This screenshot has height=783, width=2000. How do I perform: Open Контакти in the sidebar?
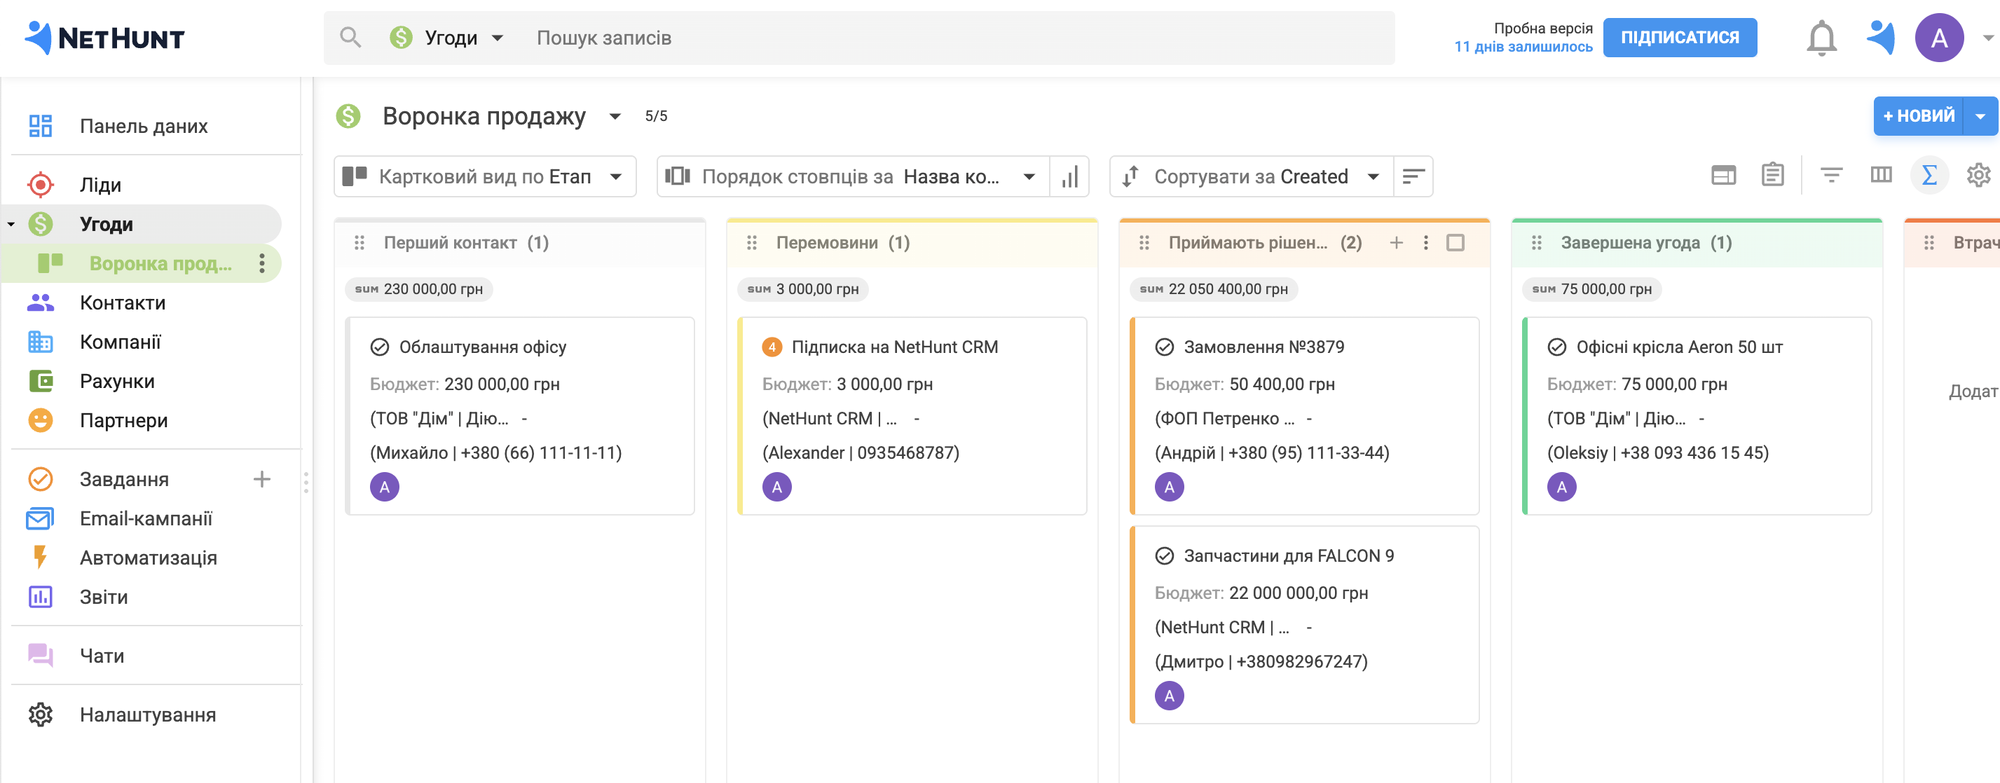[122, 303]
